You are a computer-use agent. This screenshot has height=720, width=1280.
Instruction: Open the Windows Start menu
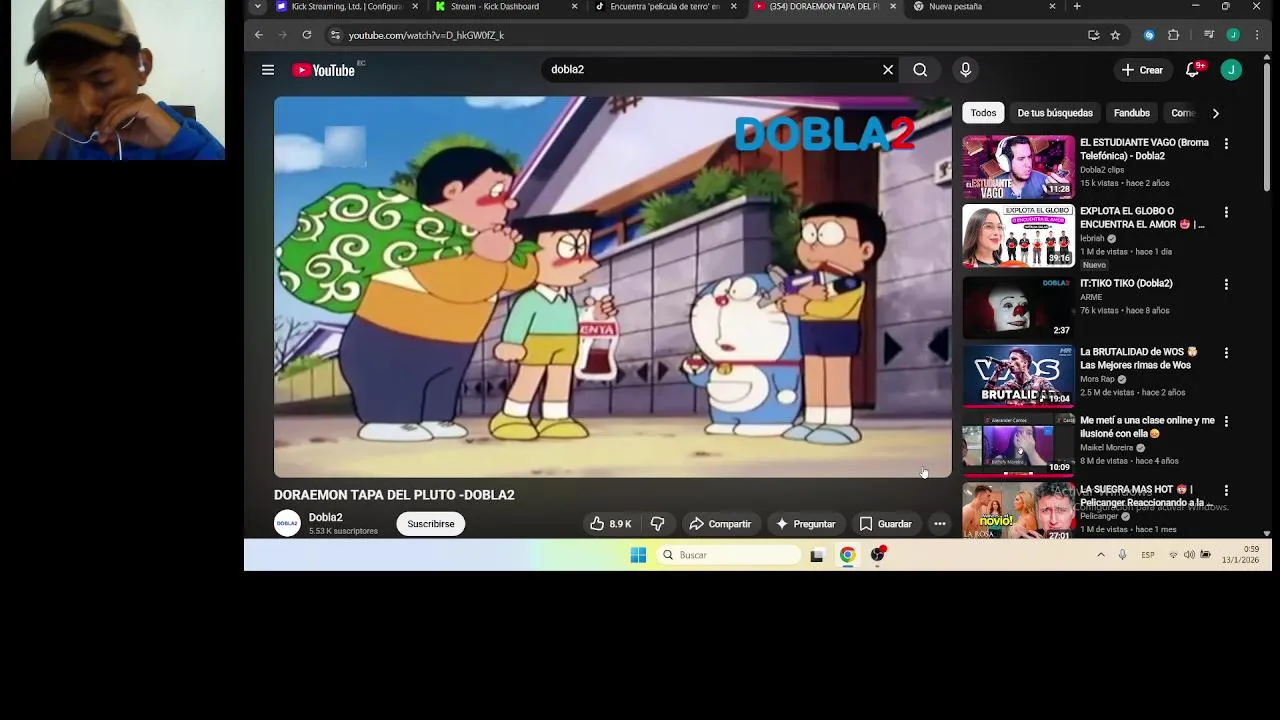pyautogui.click(x=638, y=555)
